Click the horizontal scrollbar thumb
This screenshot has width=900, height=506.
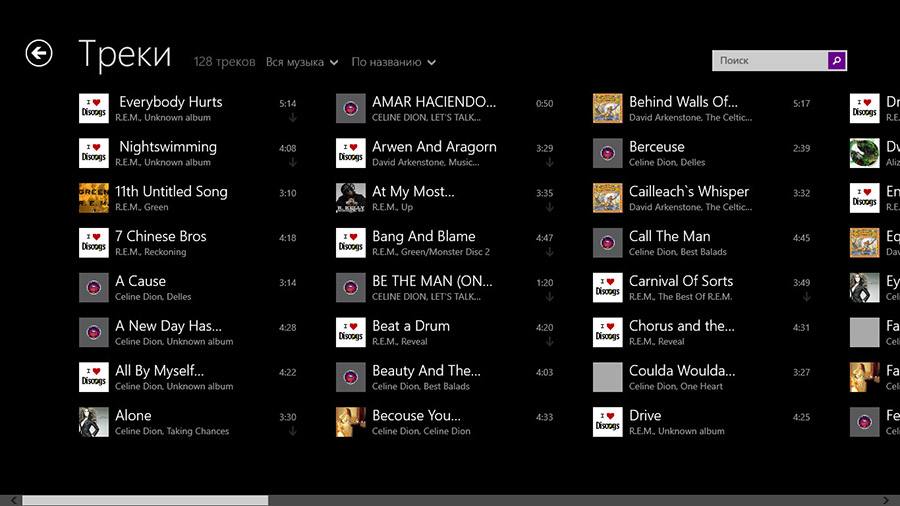[x=145, y=501]
